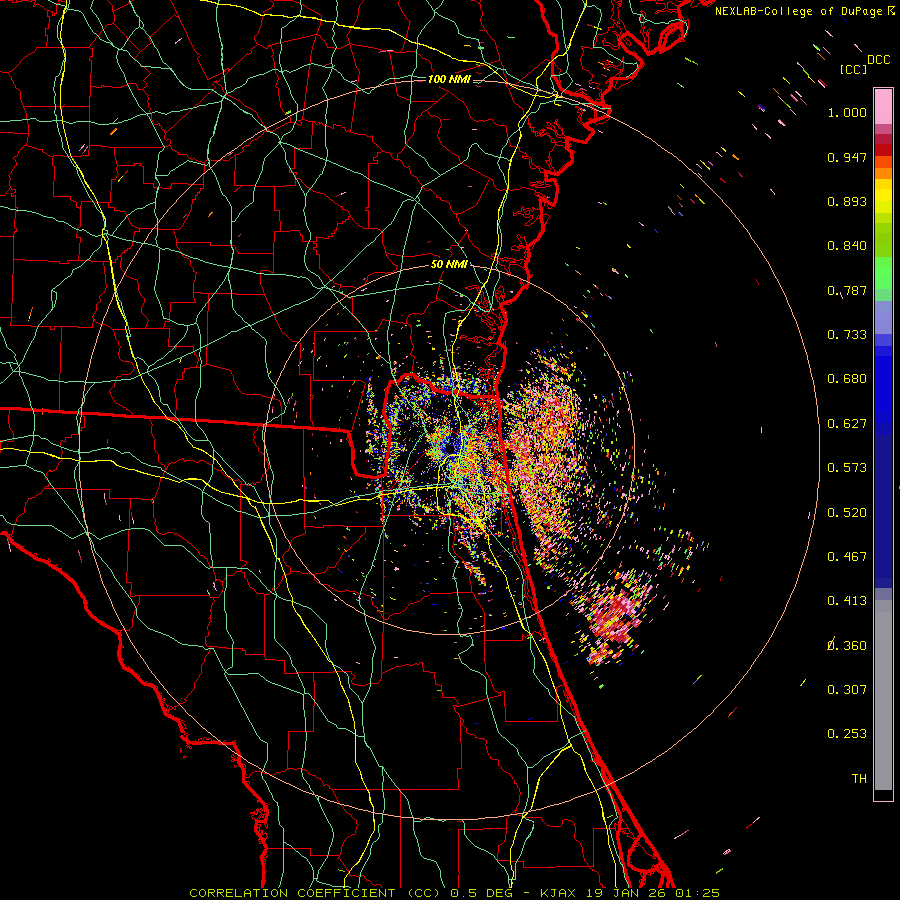Screen dimensions: 900x900
Task: Select the 0.840 legend value
Action: click(x=847, y=246)
